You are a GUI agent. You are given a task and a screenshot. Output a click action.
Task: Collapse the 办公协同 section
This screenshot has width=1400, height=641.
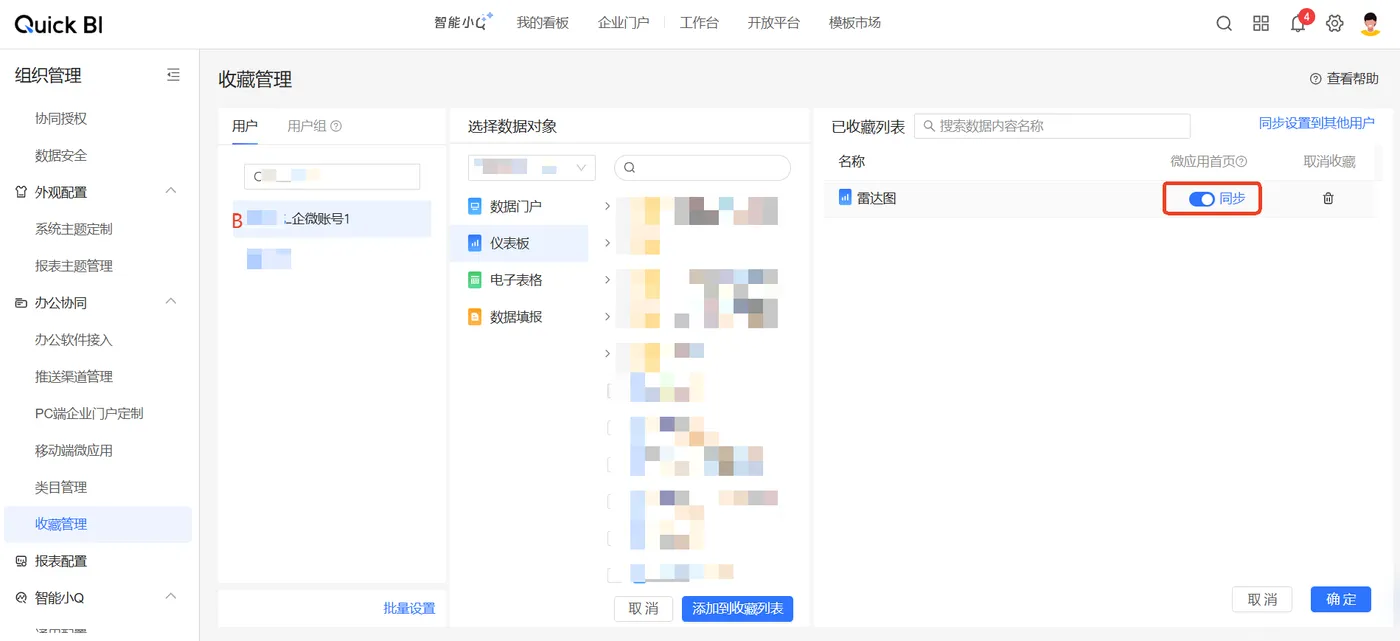(171, 302)
